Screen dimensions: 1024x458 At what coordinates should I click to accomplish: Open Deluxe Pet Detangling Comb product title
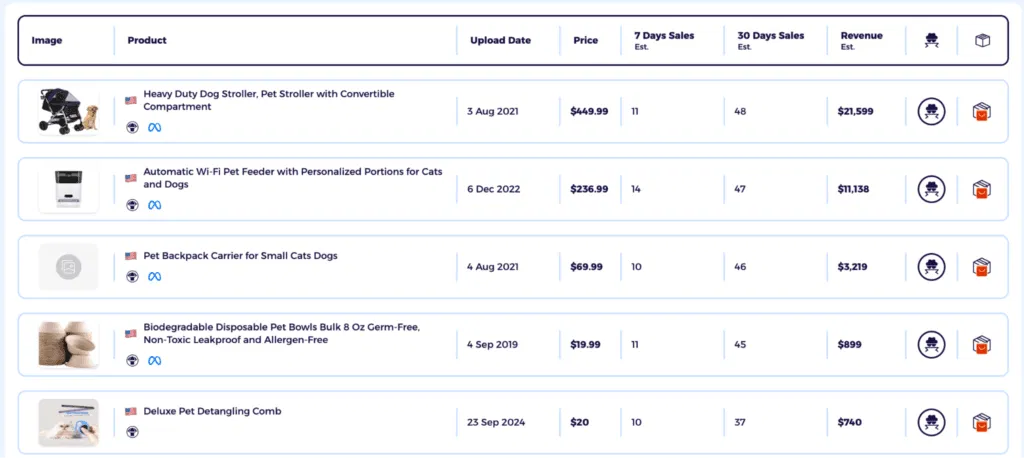(212, 411)
